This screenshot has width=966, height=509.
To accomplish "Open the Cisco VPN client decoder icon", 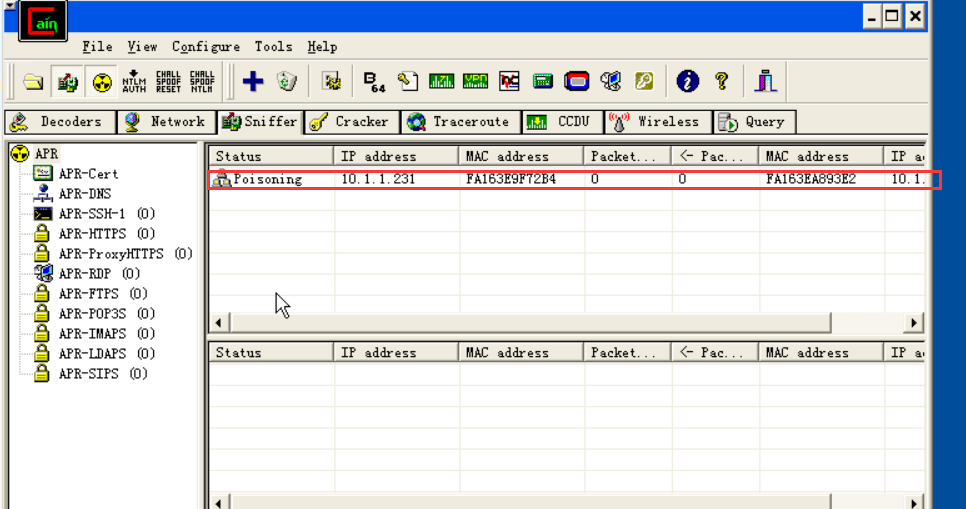I will click(x=475, y=81).
